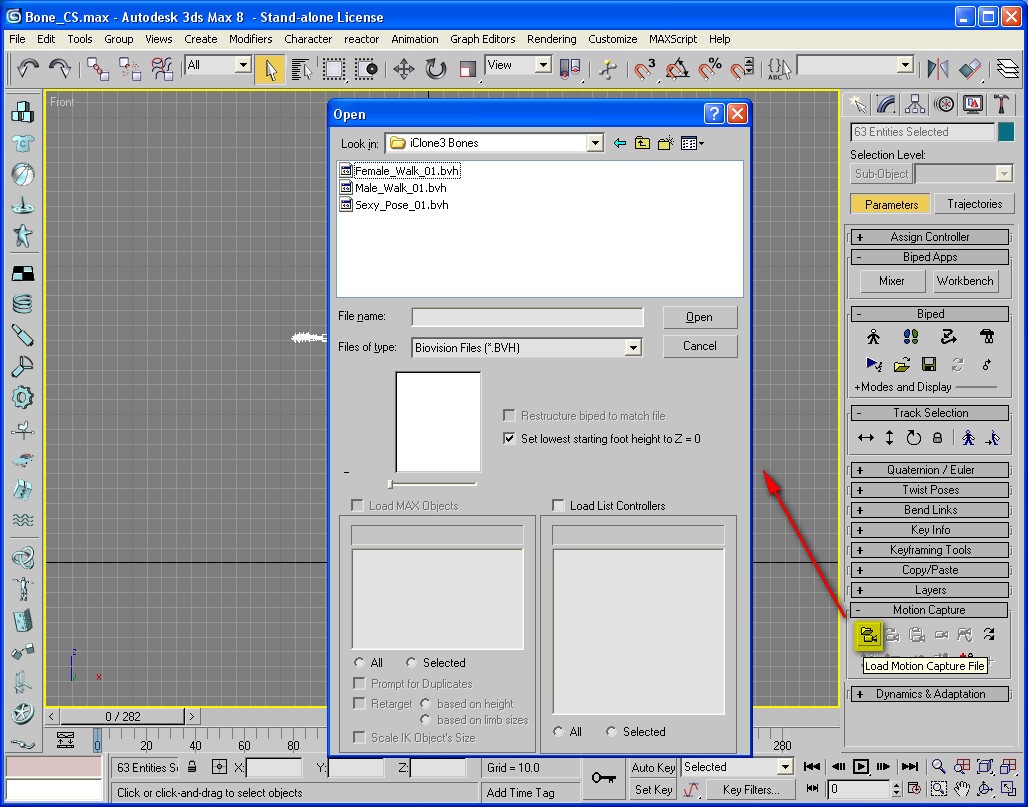The width and height of the screenshot is (1028, 807).
Task: Open a biped file with the Load File icon
Action: (901, 364)
